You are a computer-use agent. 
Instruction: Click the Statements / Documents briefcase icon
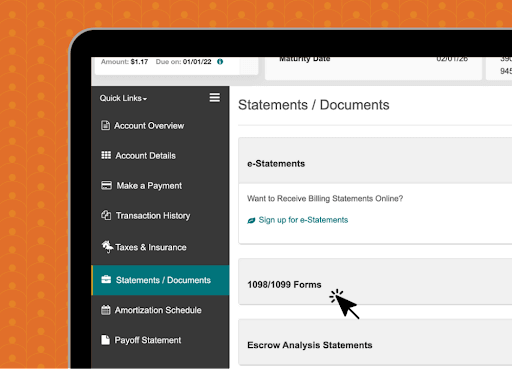tap(106, 279)
